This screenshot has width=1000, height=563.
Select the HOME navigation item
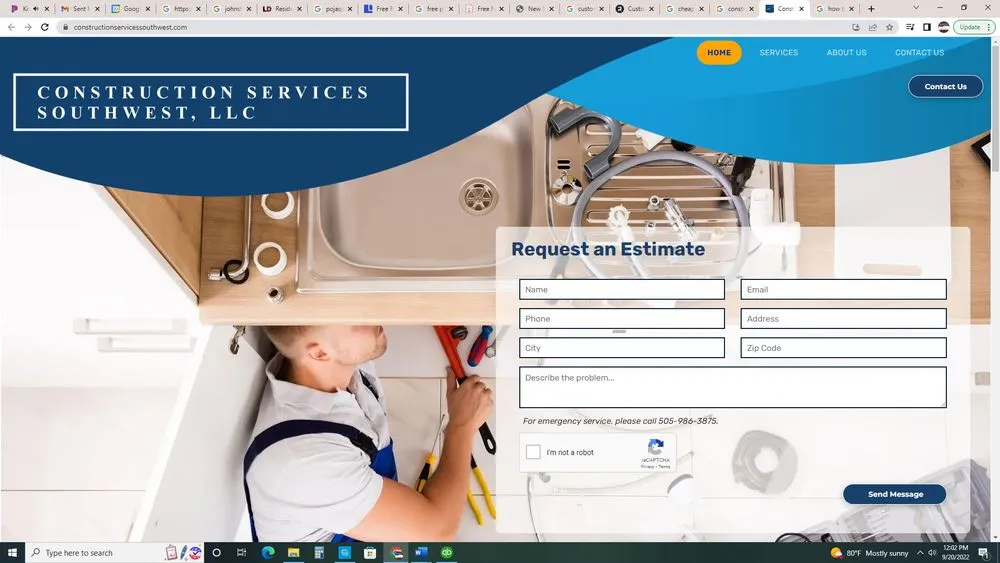tap(719, 52)
